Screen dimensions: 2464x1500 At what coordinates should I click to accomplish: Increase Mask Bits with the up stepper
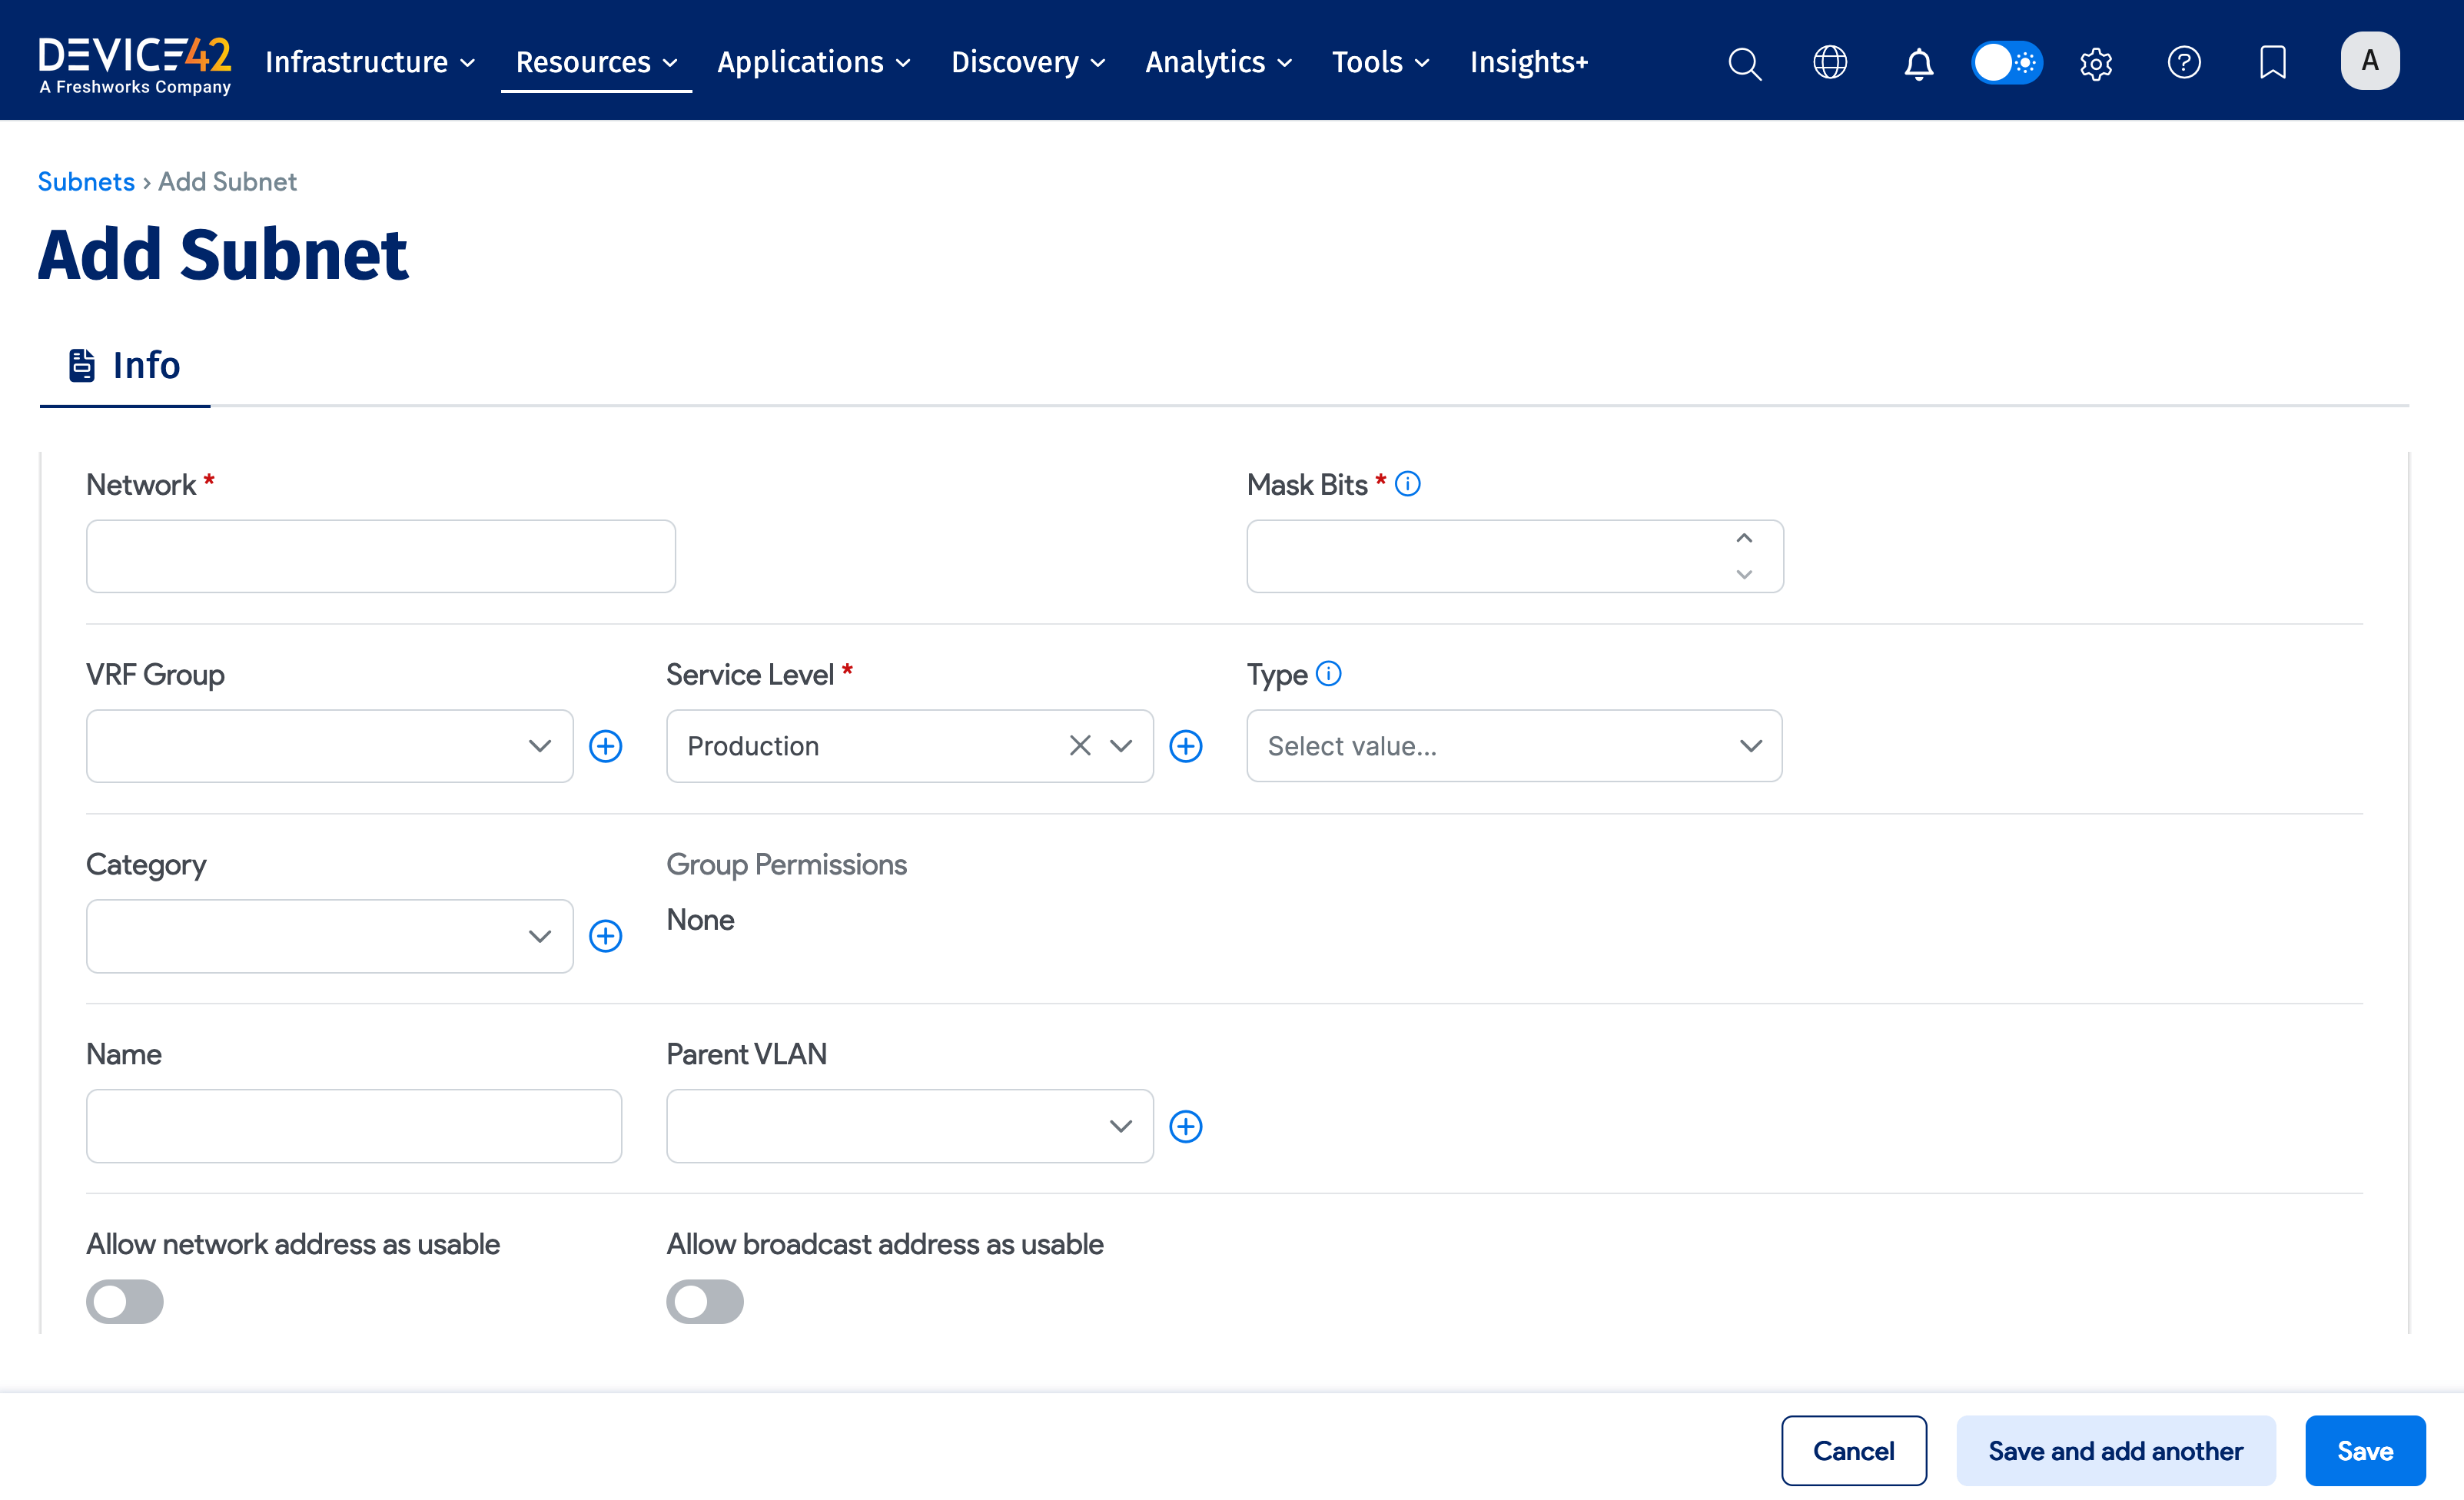click(x=1744, y=538)
